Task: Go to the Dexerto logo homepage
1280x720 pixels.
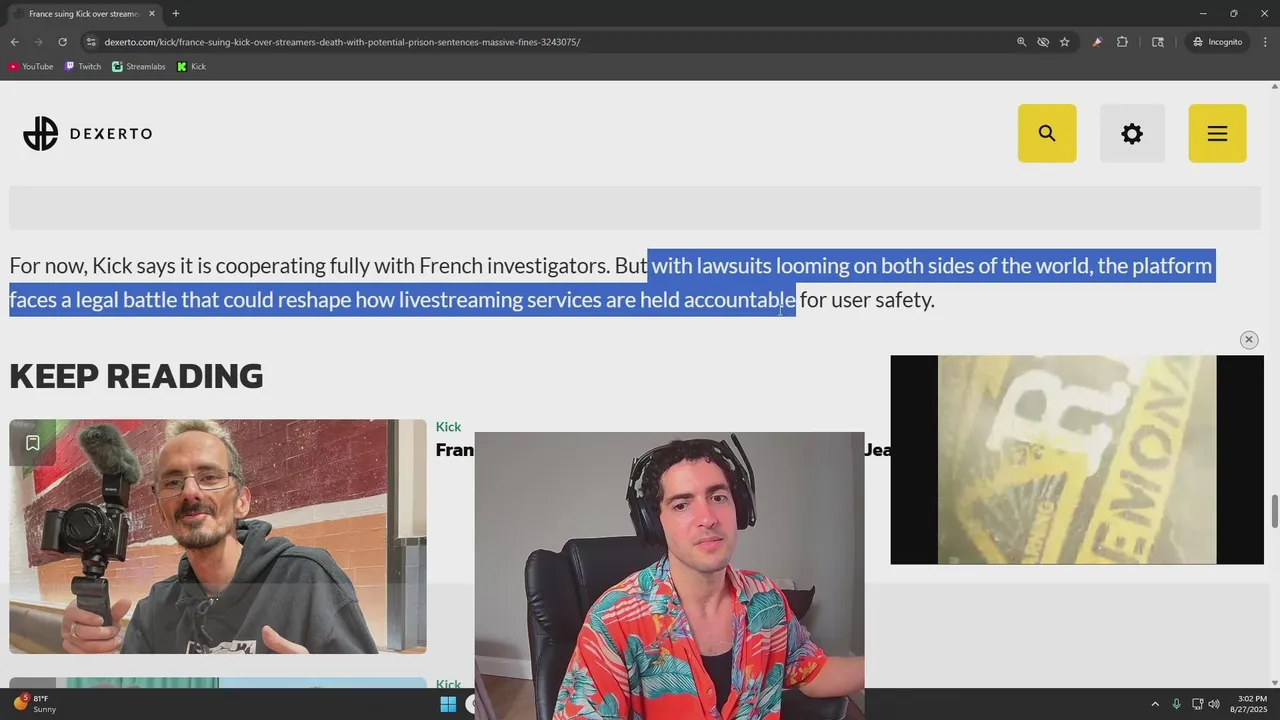Action: point(88,133)
